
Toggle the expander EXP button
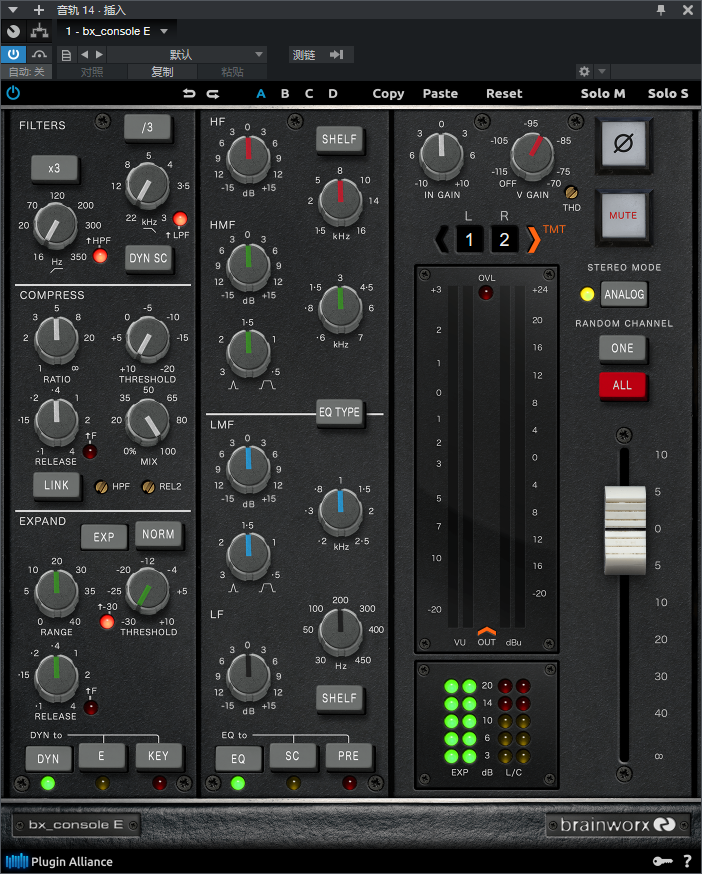tap(104, 537)
